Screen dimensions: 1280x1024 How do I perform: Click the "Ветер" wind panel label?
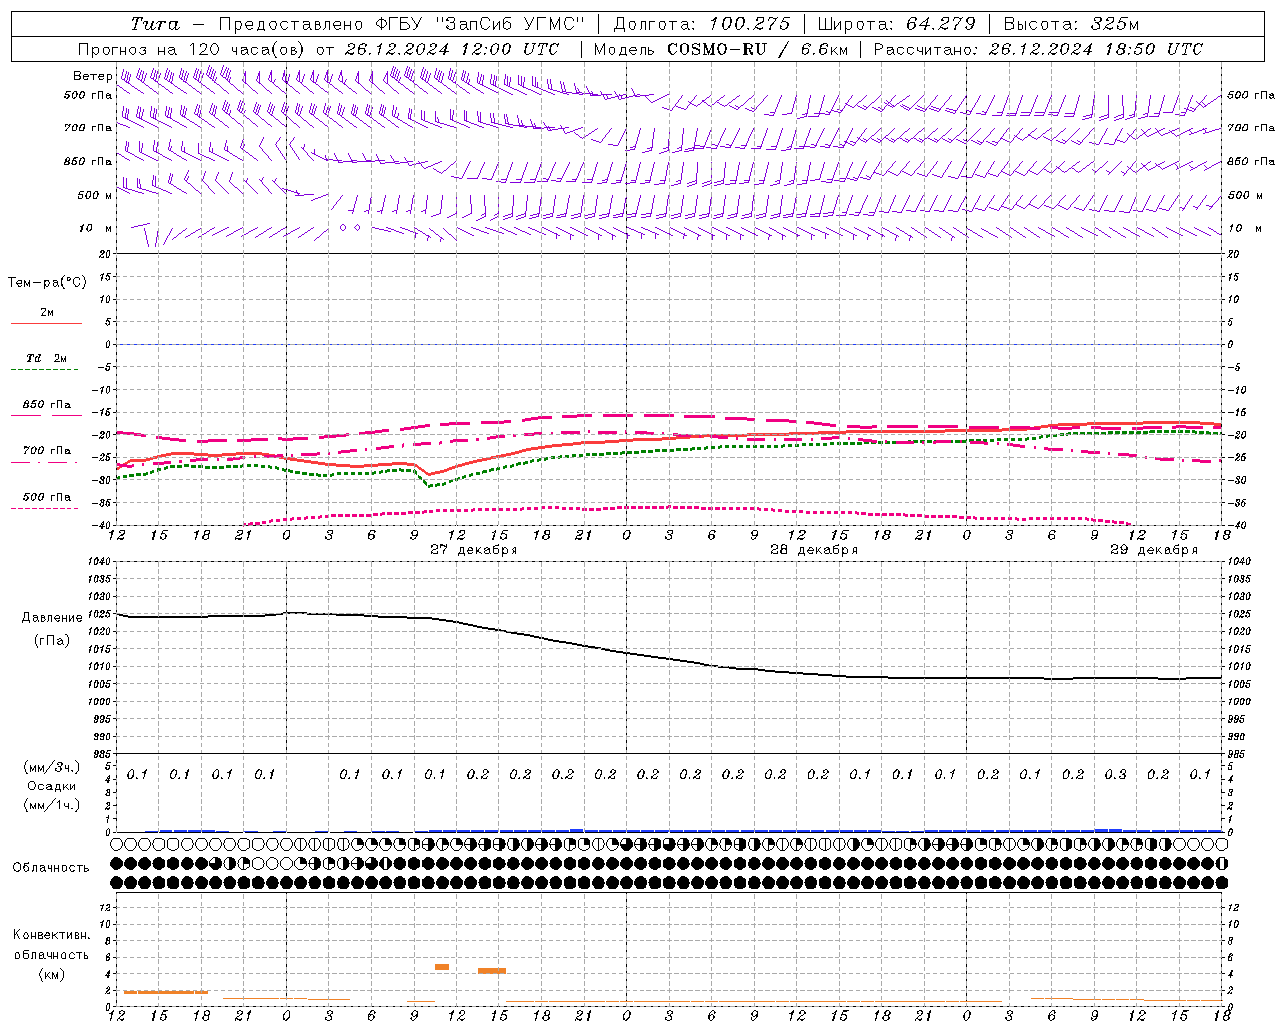92,76
